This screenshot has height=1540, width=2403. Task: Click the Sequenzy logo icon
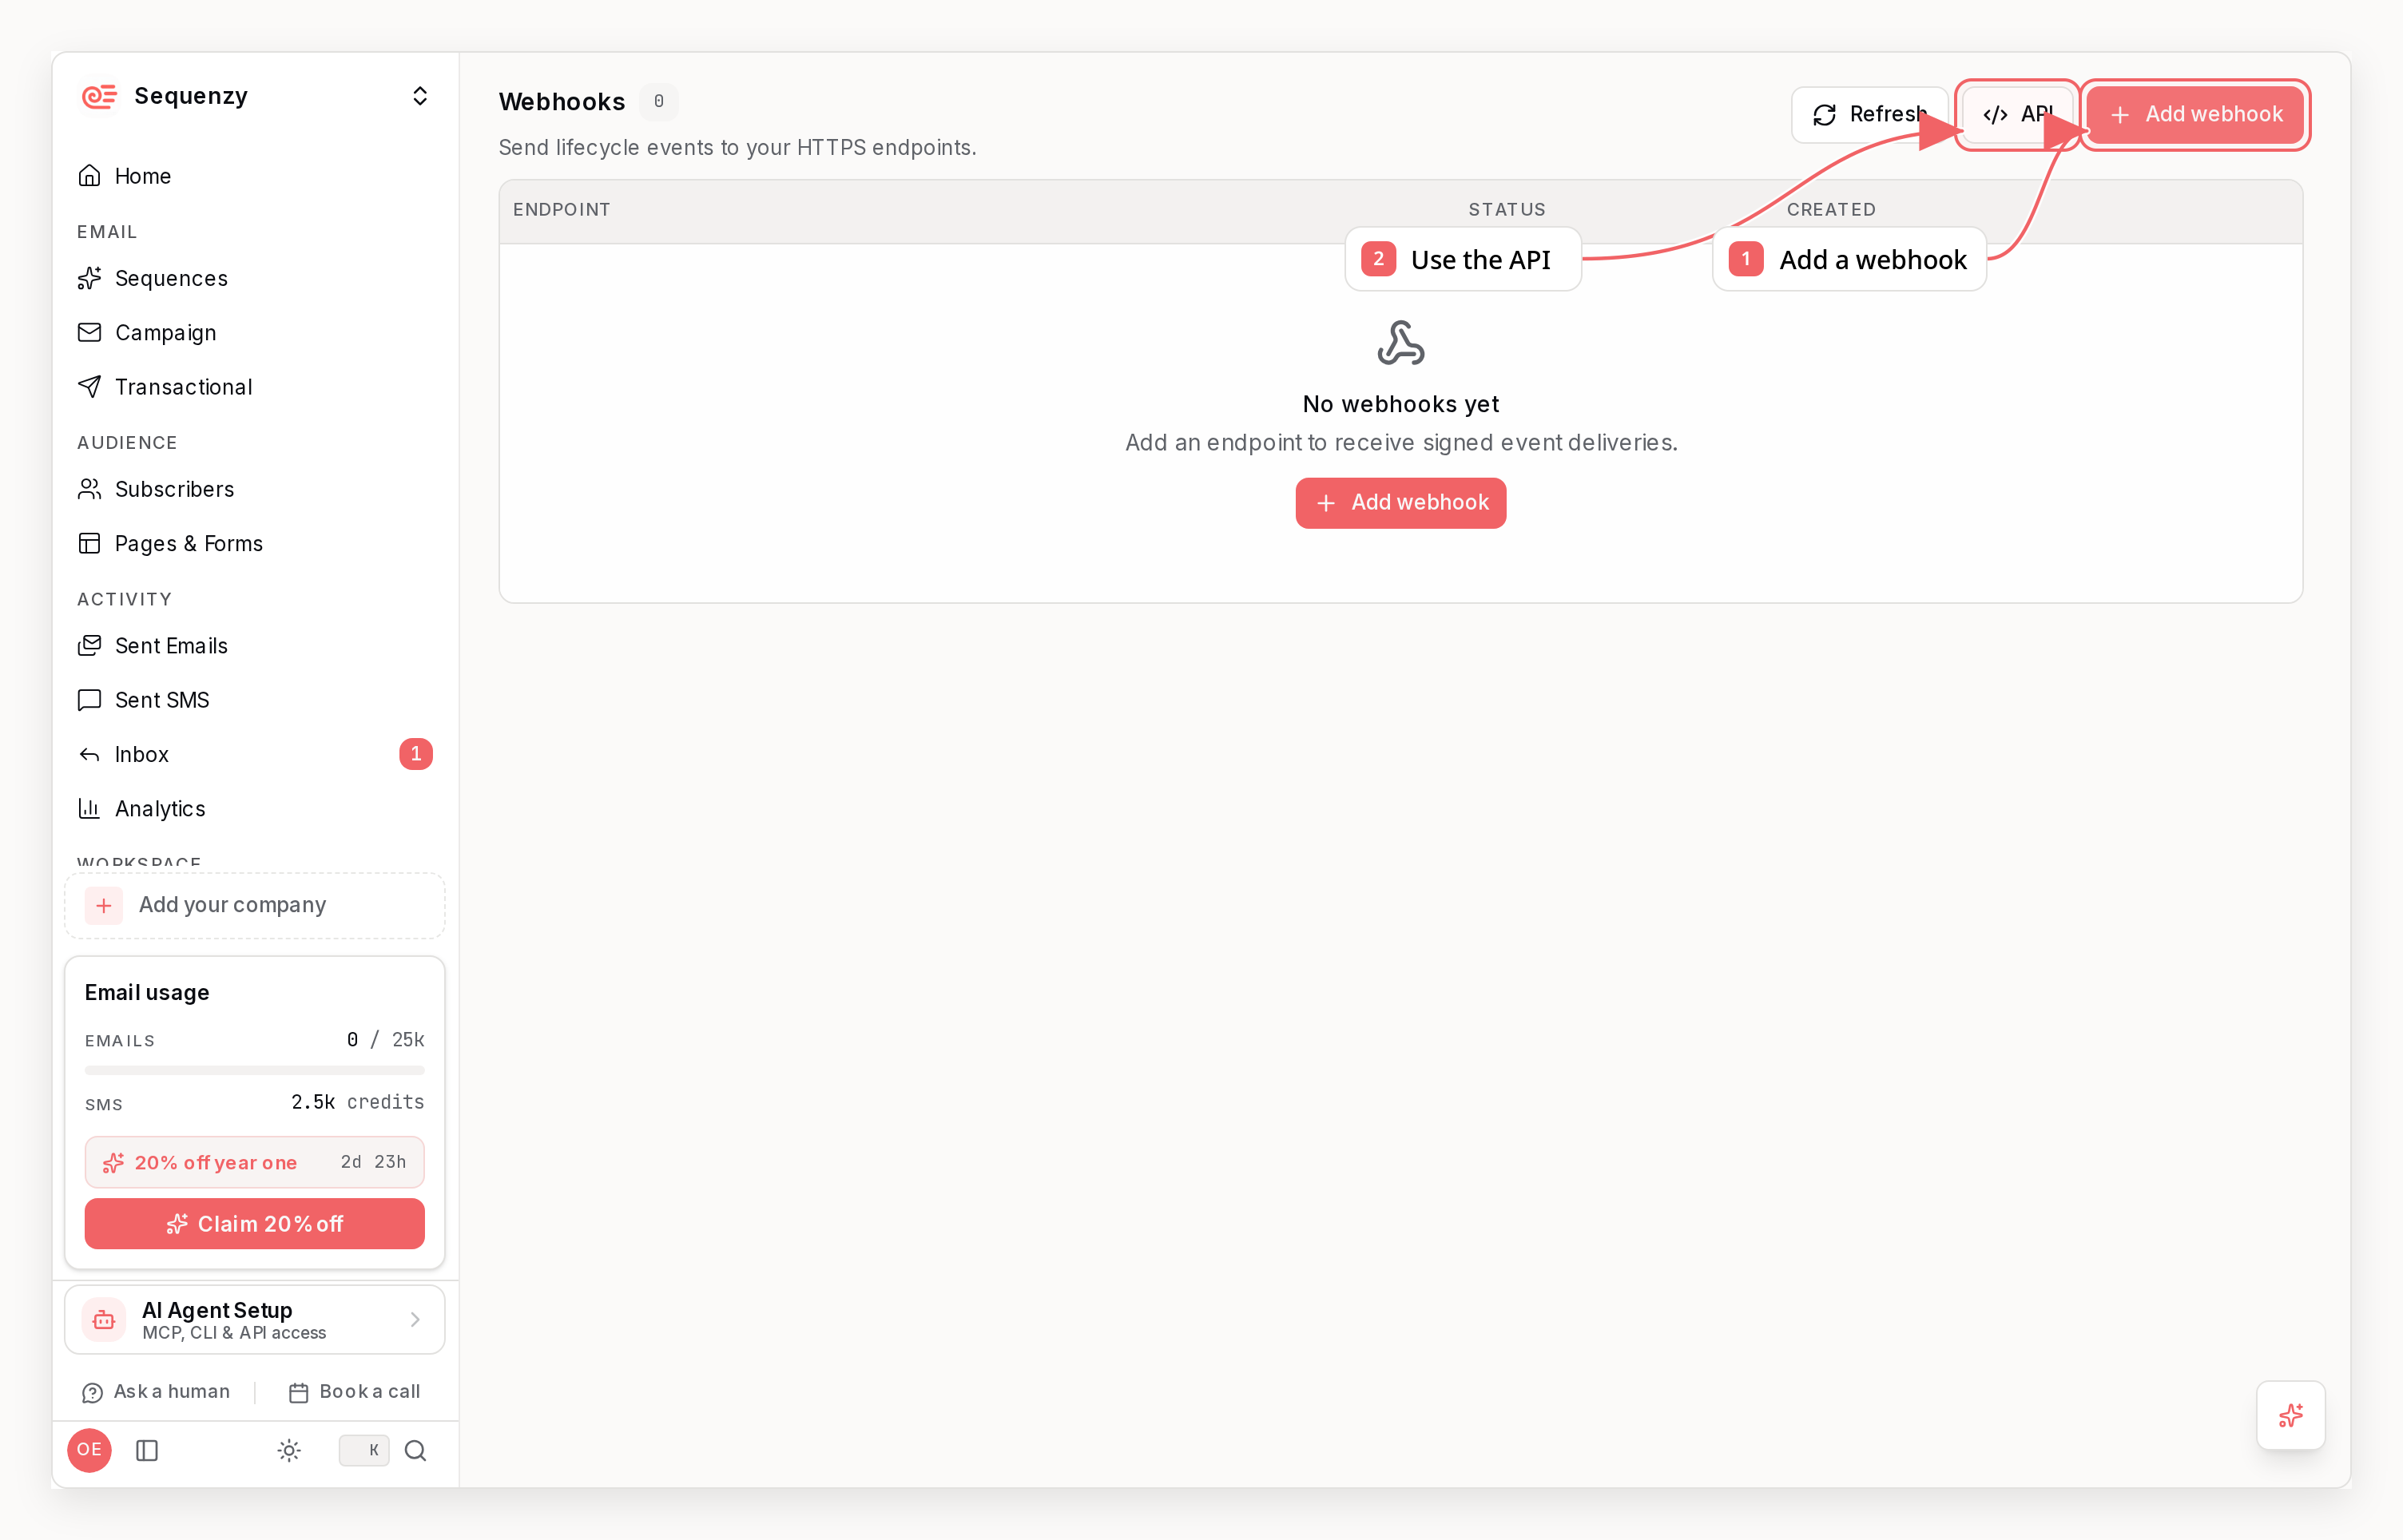tap(99, 96)
